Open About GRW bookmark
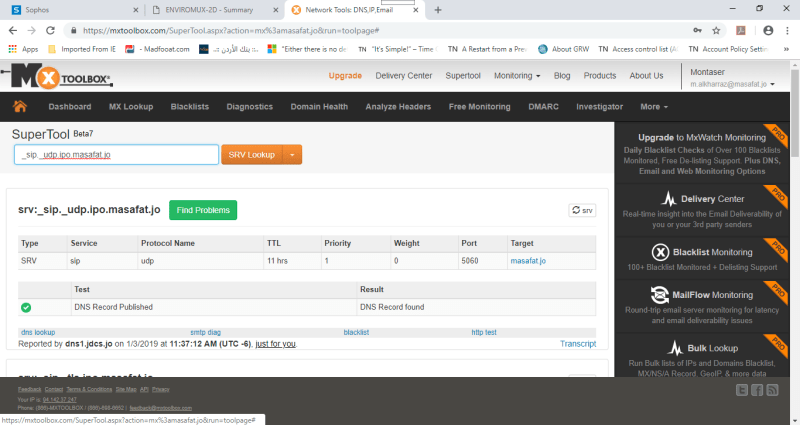800x425 pixels. click(x=564, y=49)
